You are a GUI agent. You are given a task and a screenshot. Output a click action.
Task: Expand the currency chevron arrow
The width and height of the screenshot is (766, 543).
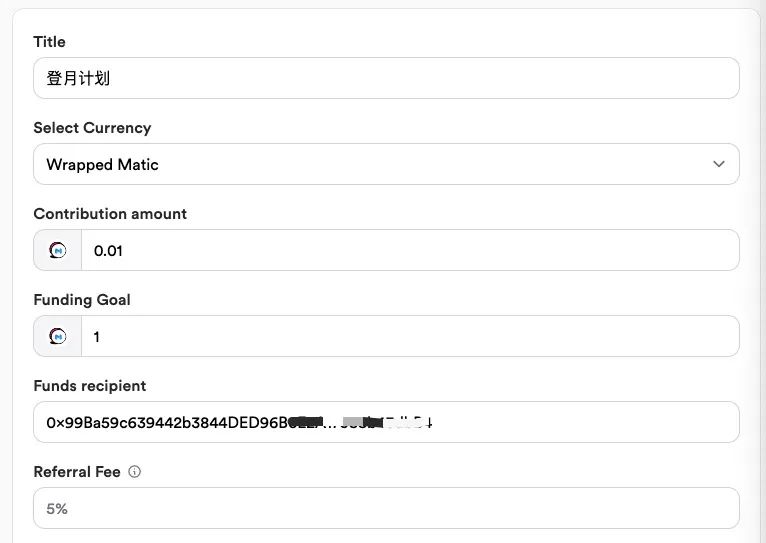tap(719, 164)
